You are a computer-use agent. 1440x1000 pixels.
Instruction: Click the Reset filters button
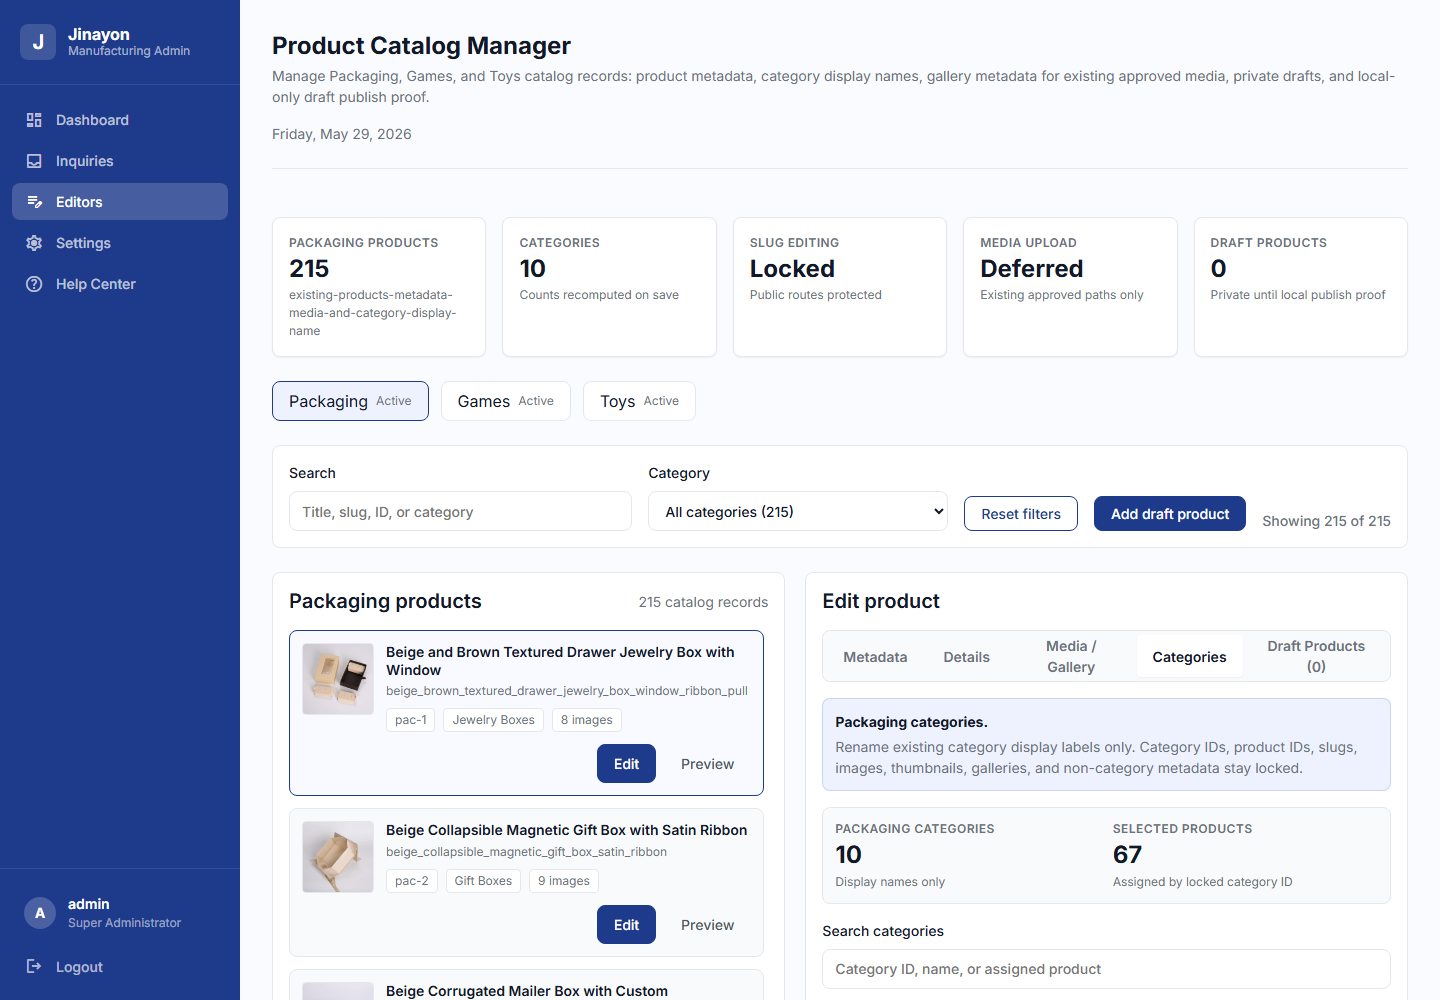(1021, 514)
